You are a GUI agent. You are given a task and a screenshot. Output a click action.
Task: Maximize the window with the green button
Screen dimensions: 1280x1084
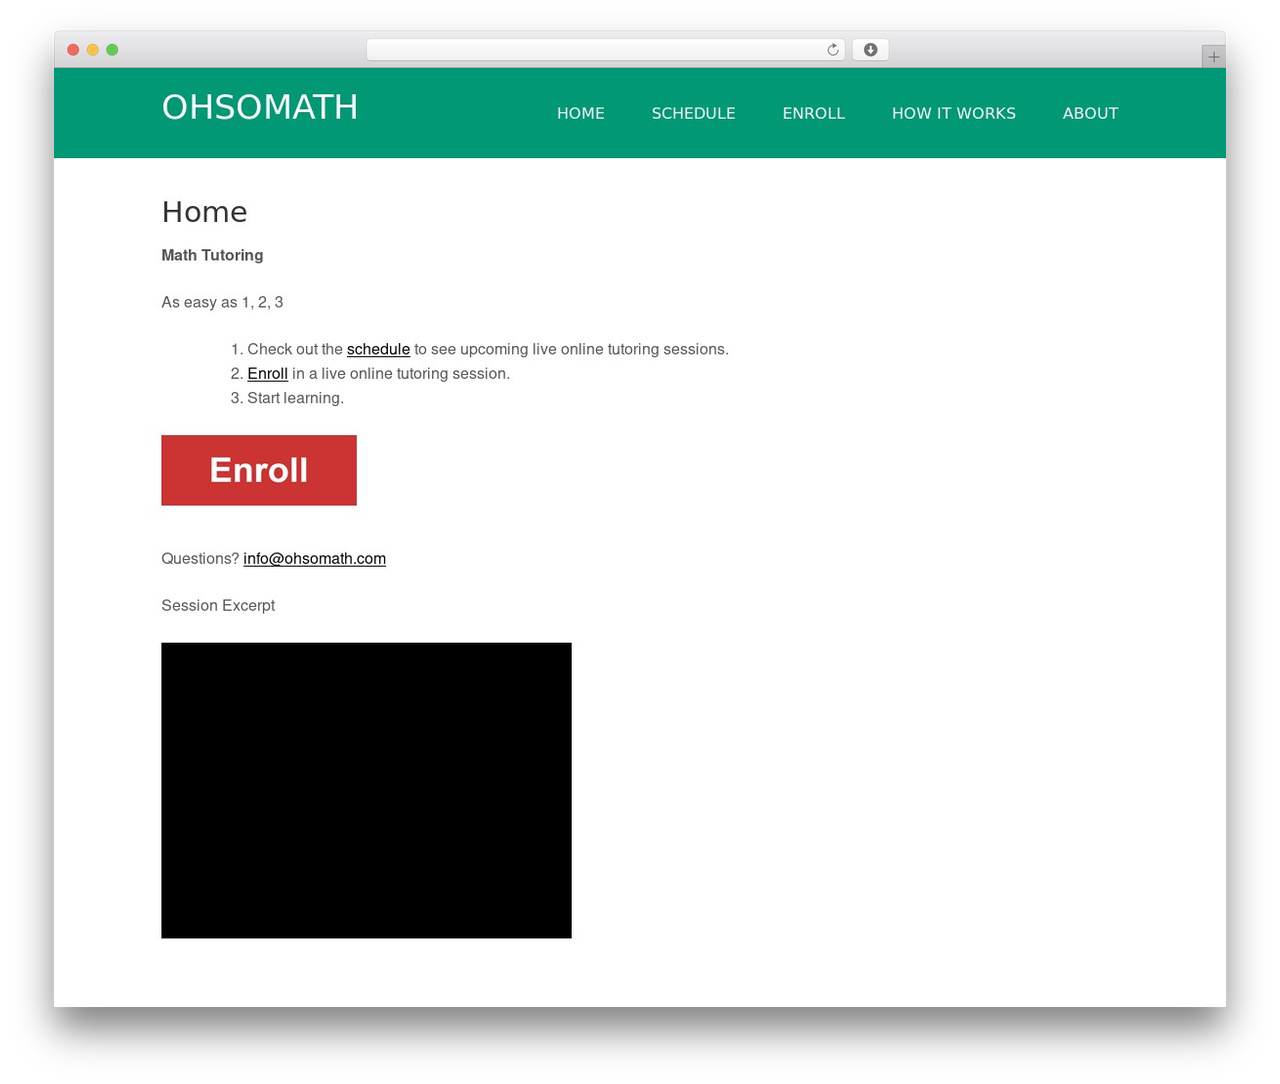[112, 50]
